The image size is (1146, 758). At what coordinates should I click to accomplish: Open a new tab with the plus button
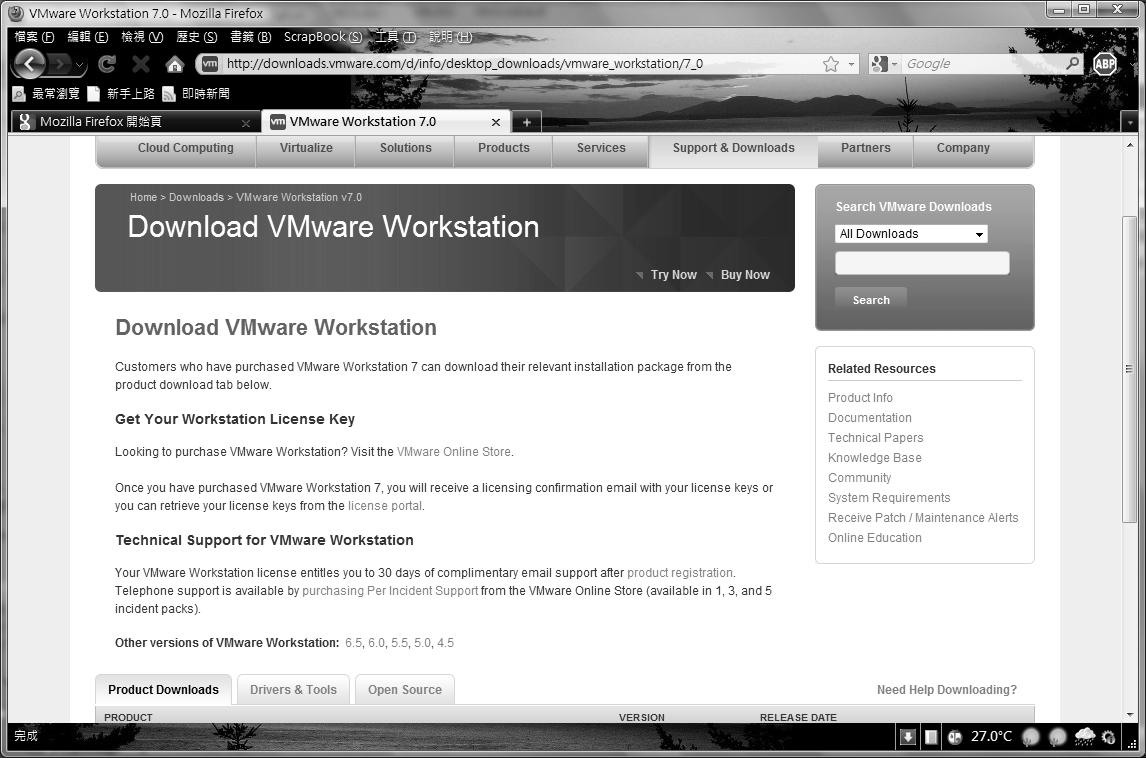coord(526,122)
